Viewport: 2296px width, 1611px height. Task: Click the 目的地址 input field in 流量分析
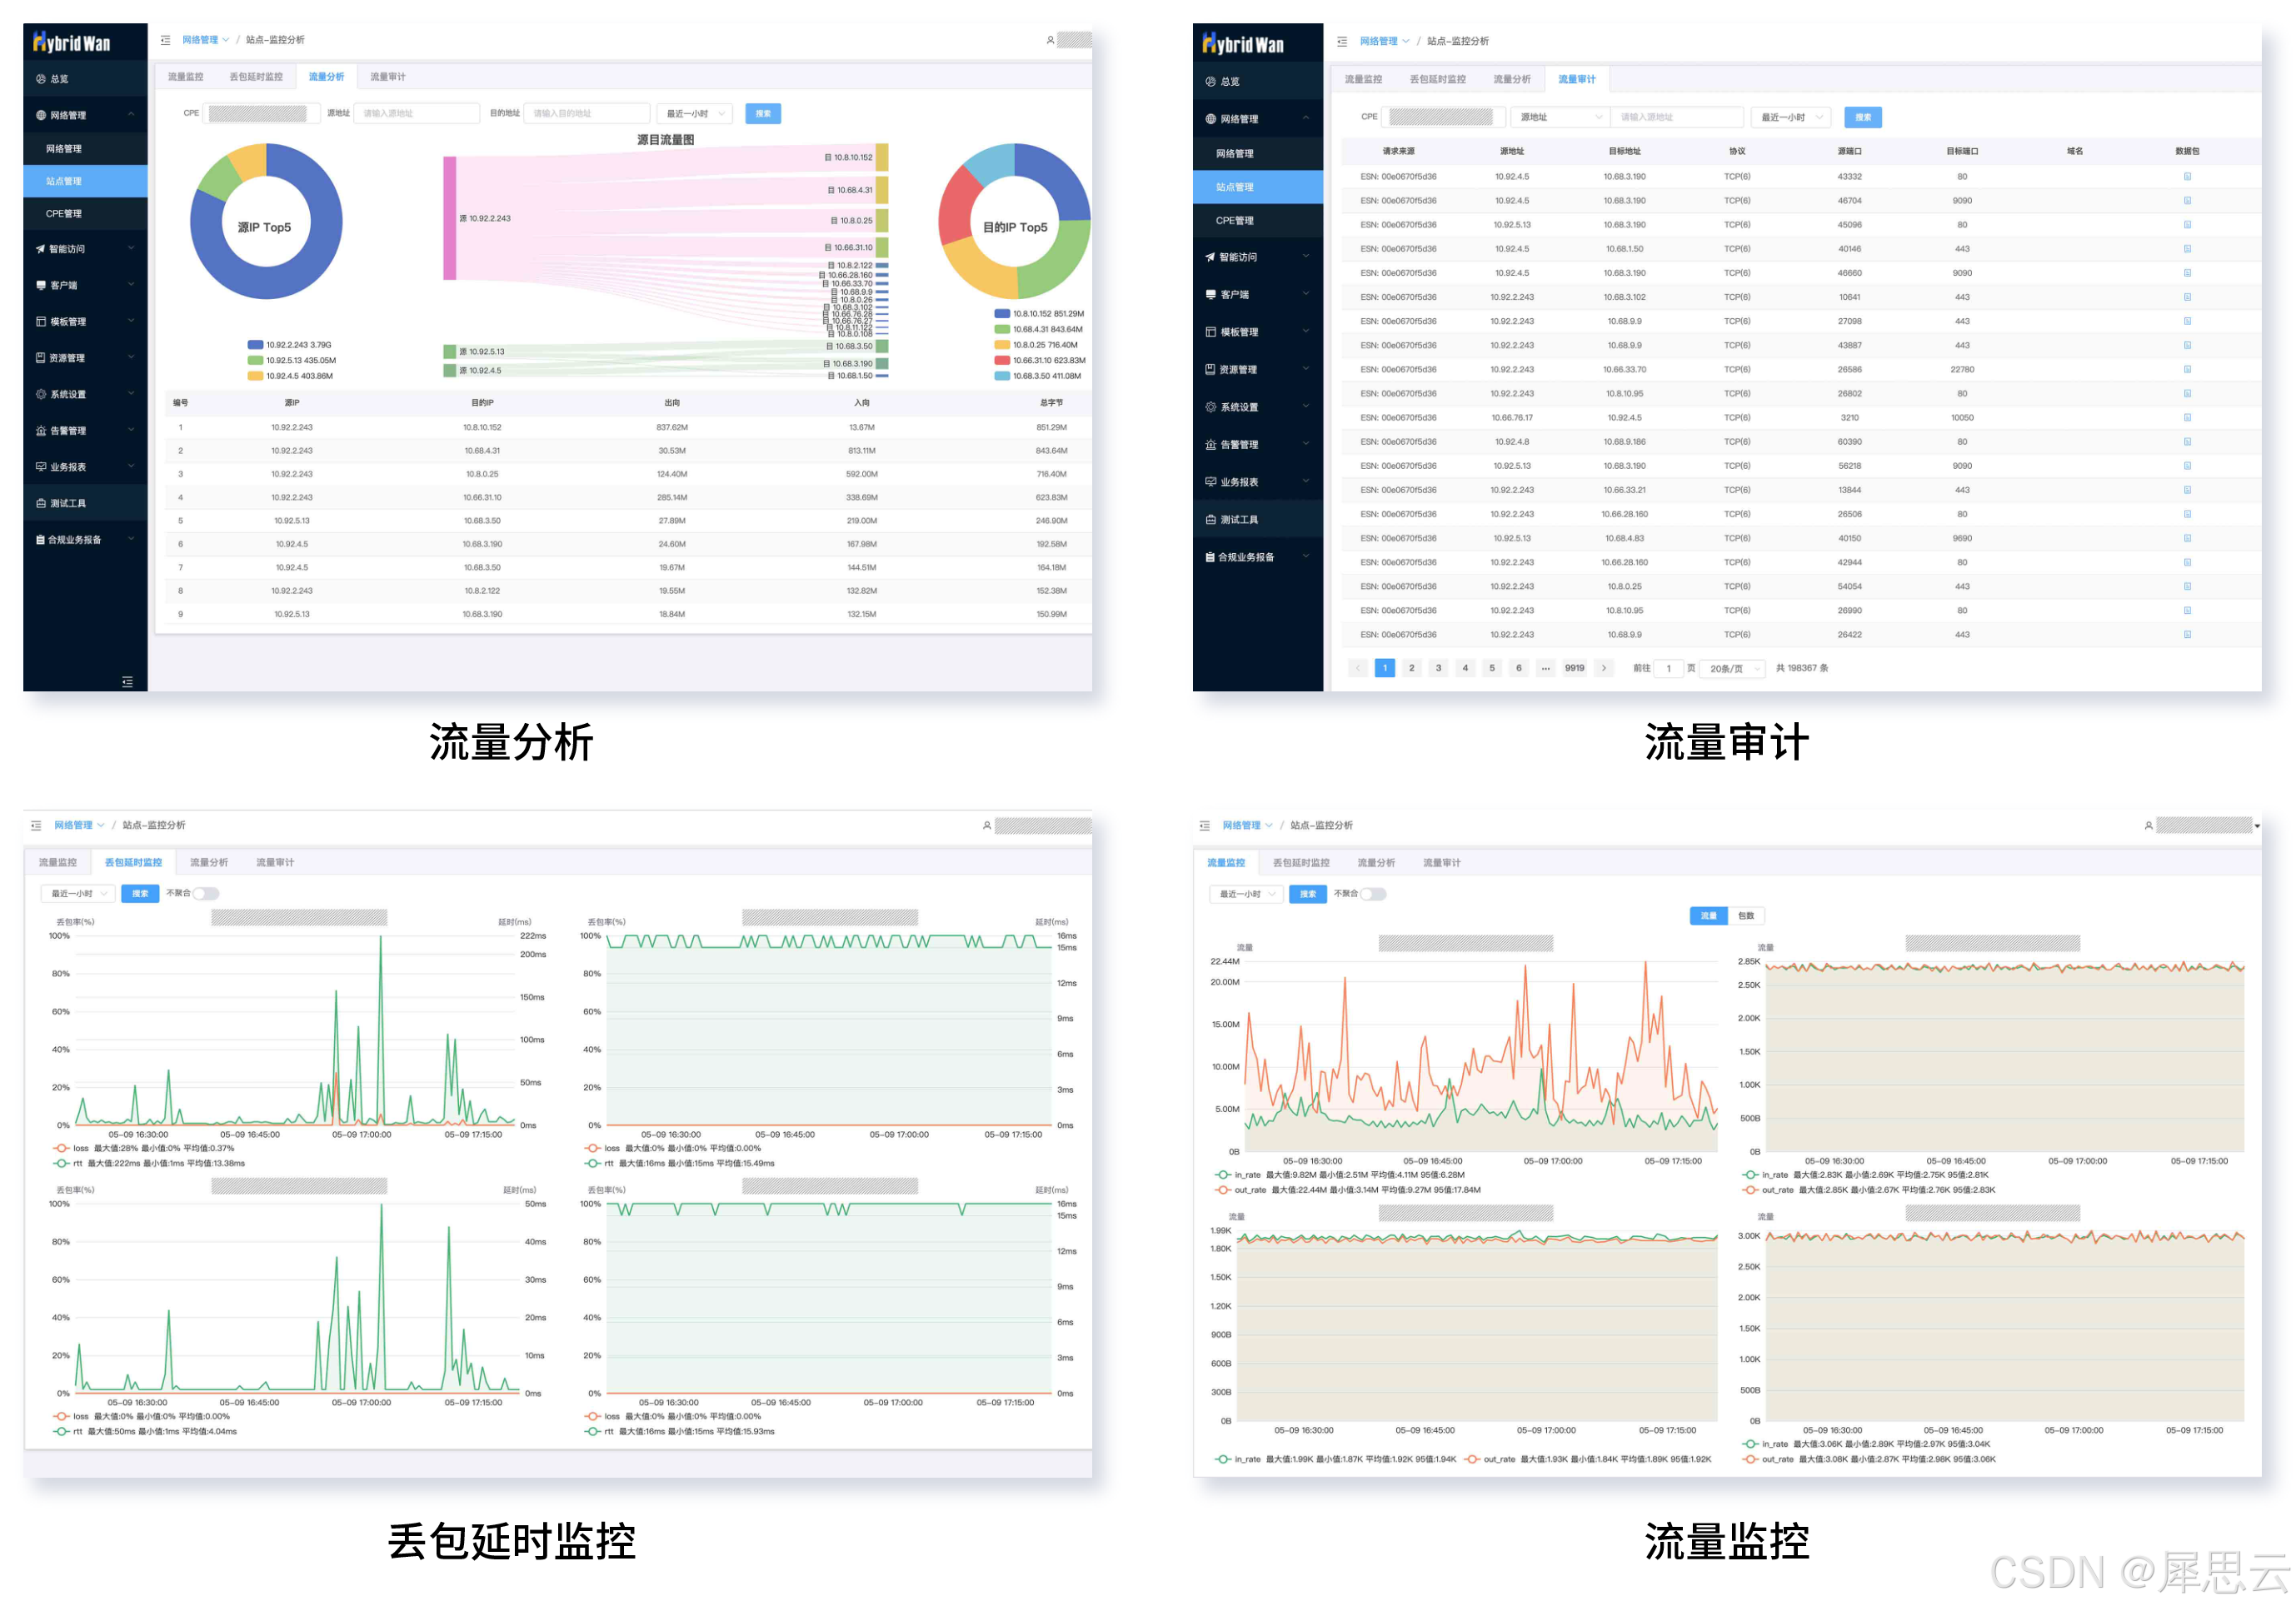click(587, 113)
